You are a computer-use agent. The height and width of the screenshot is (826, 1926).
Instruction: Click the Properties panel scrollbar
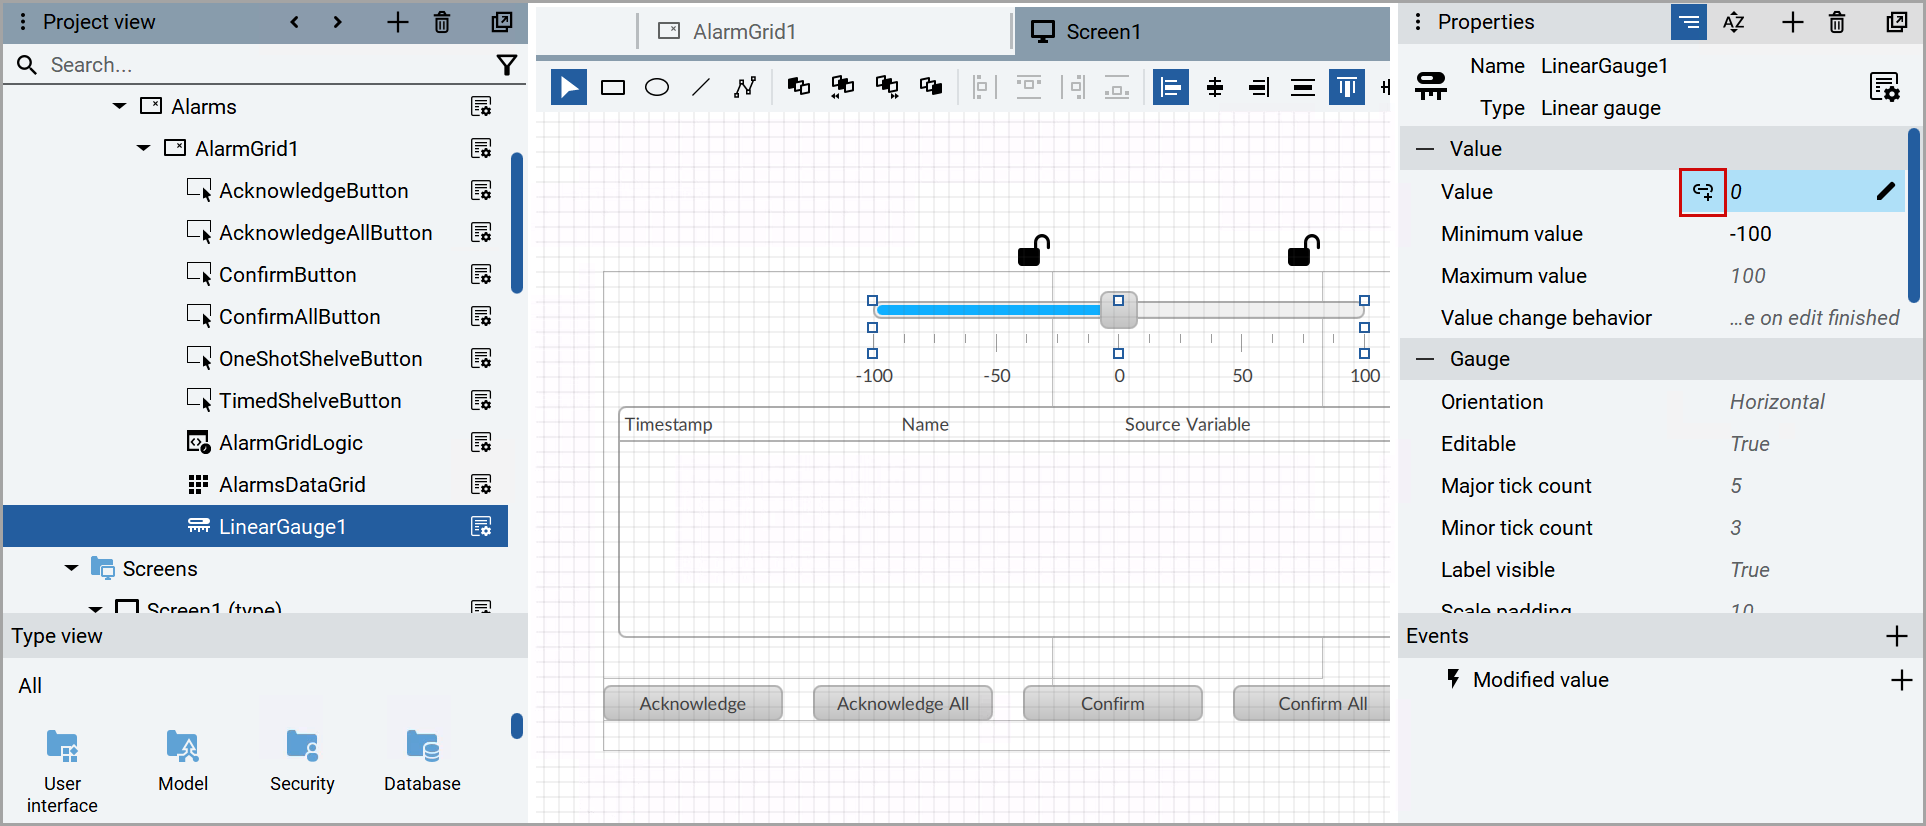[1914, 215]
